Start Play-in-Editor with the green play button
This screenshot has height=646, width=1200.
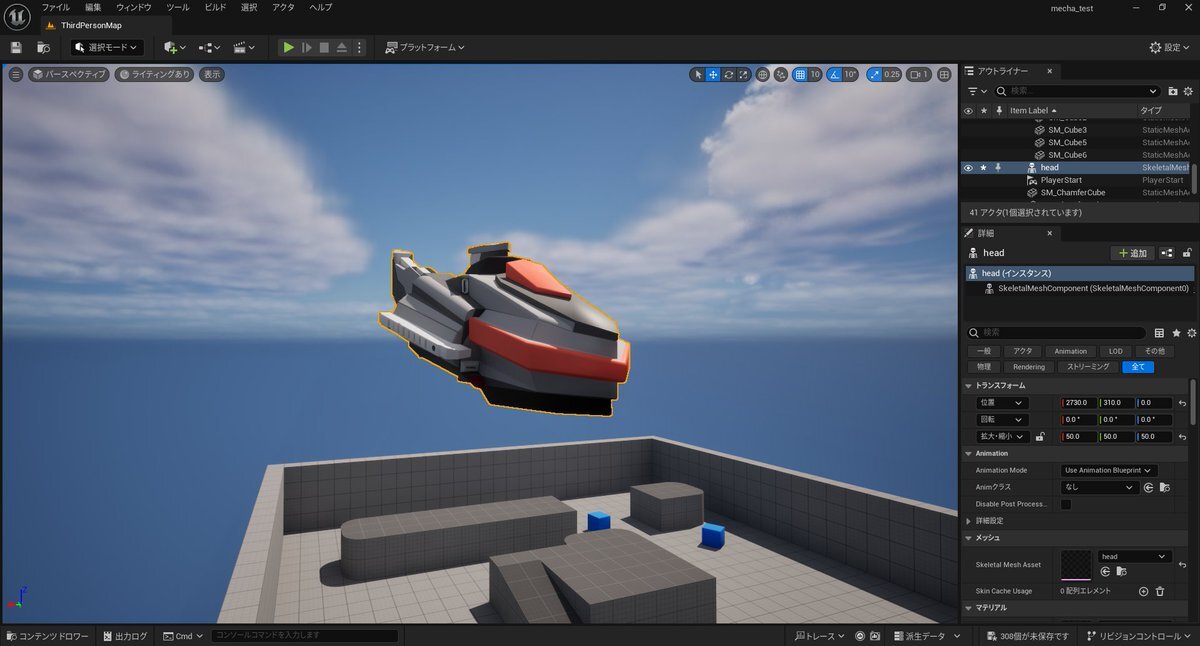click(288, 47)
